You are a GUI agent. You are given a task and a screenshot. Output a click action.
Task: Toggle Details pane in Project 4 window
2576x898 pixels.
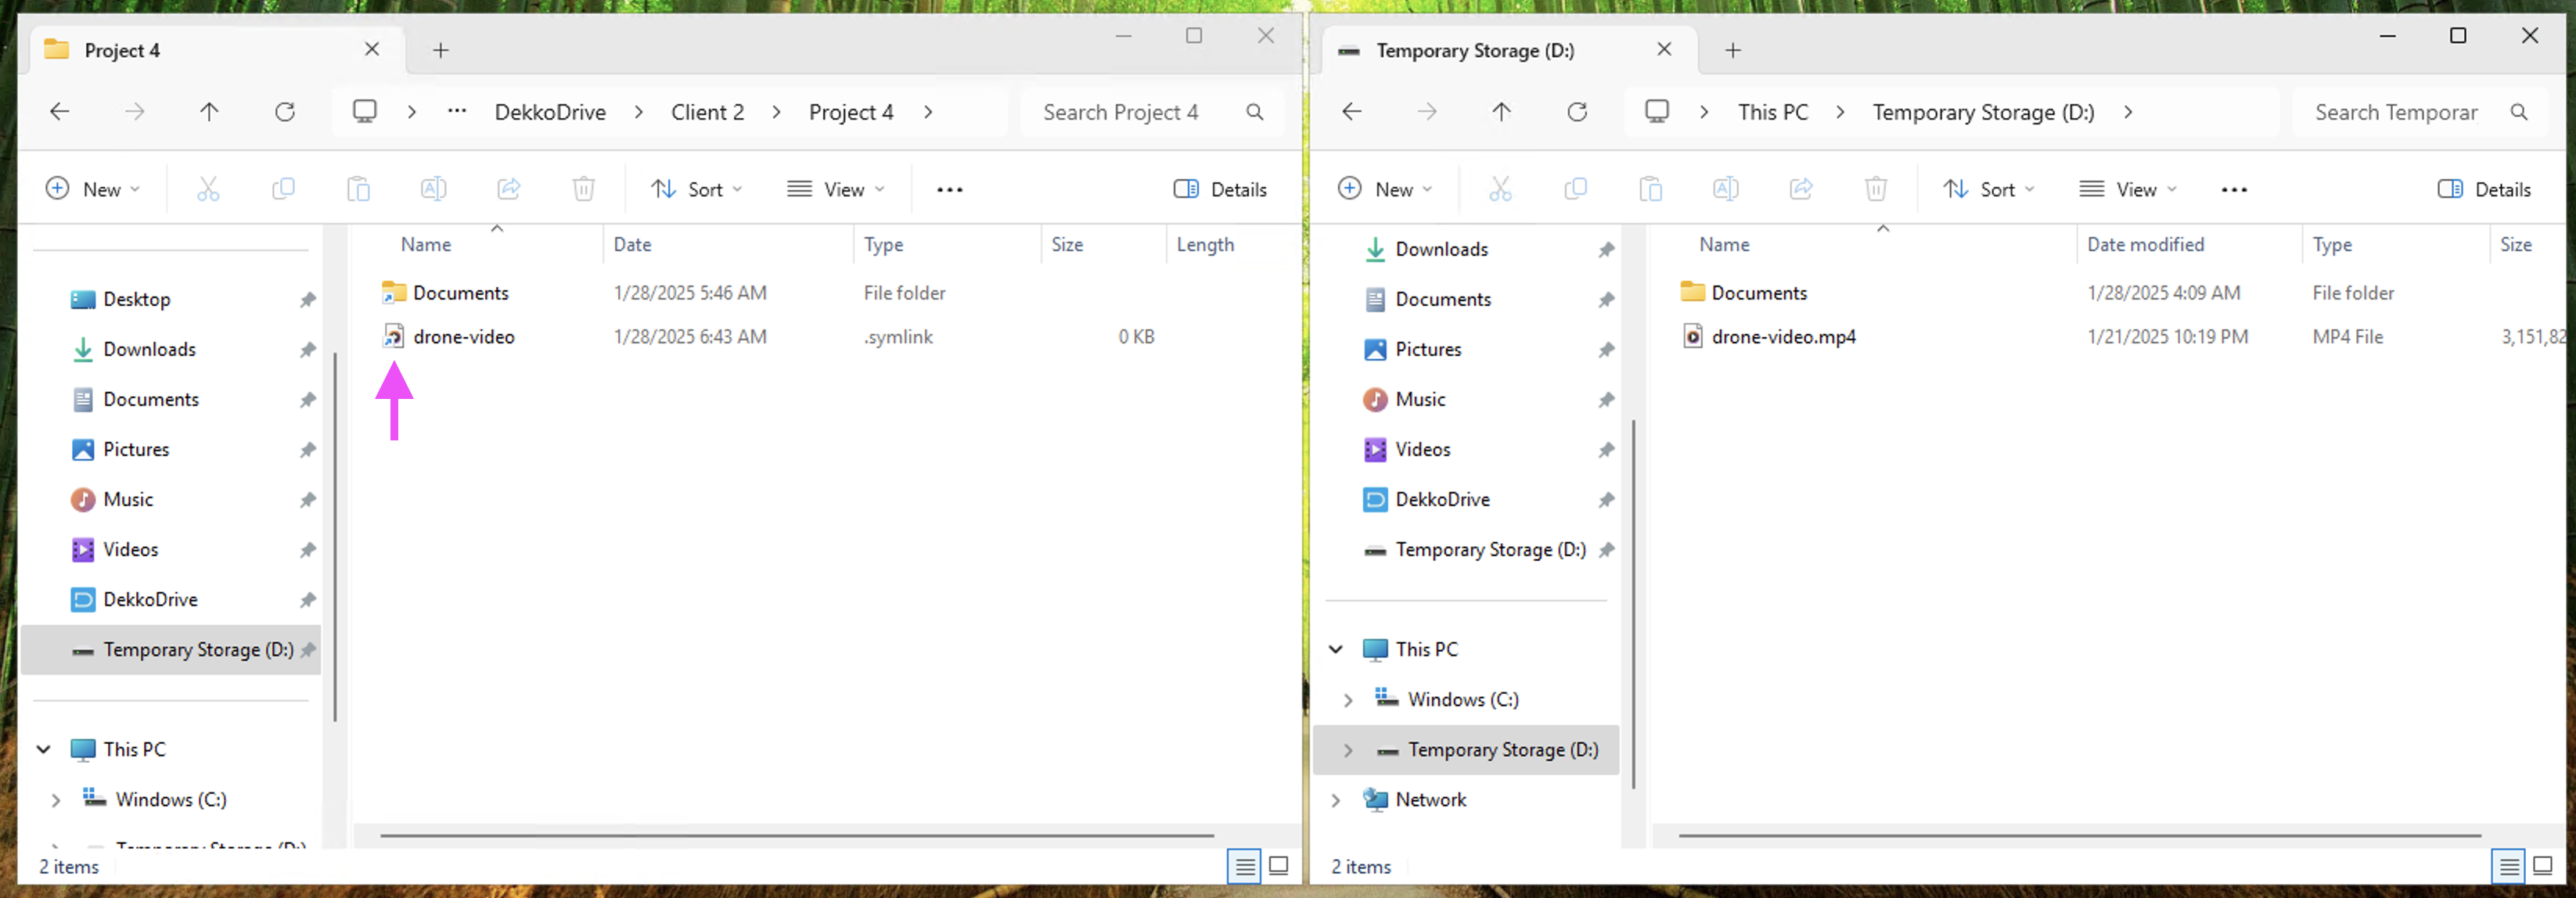click(x=1220, y=189)
